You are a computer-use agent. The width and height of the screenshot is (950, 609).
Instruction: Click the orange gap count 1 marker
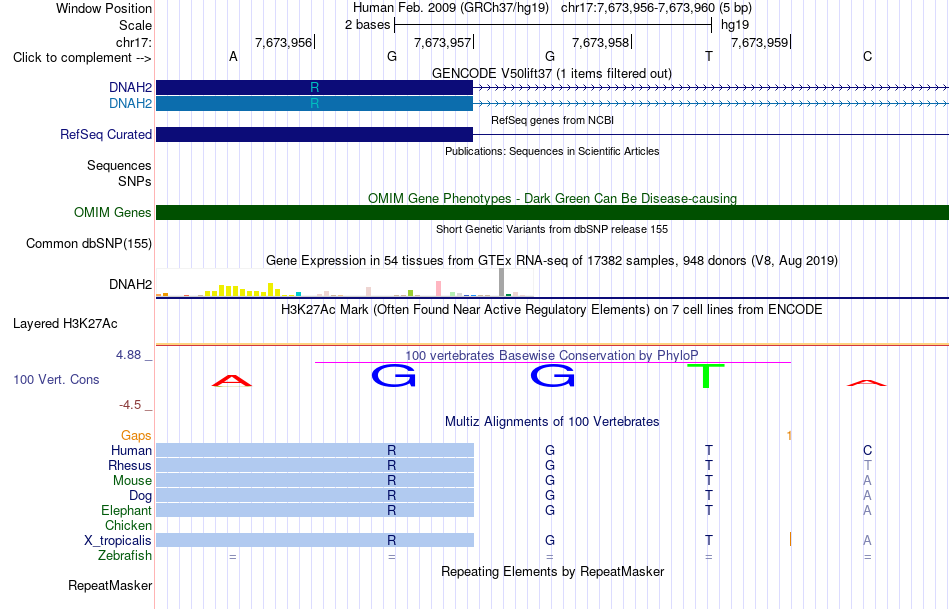pyautogui.click(x=789, y=436)
